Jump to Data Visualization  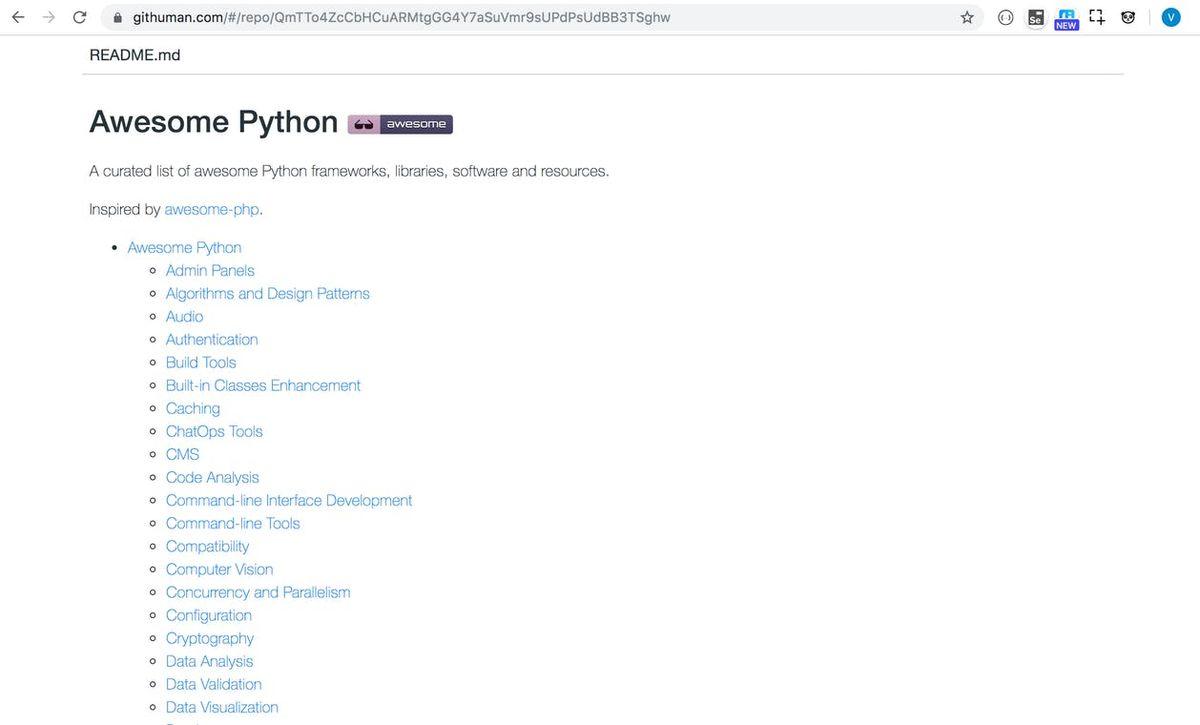222,707
